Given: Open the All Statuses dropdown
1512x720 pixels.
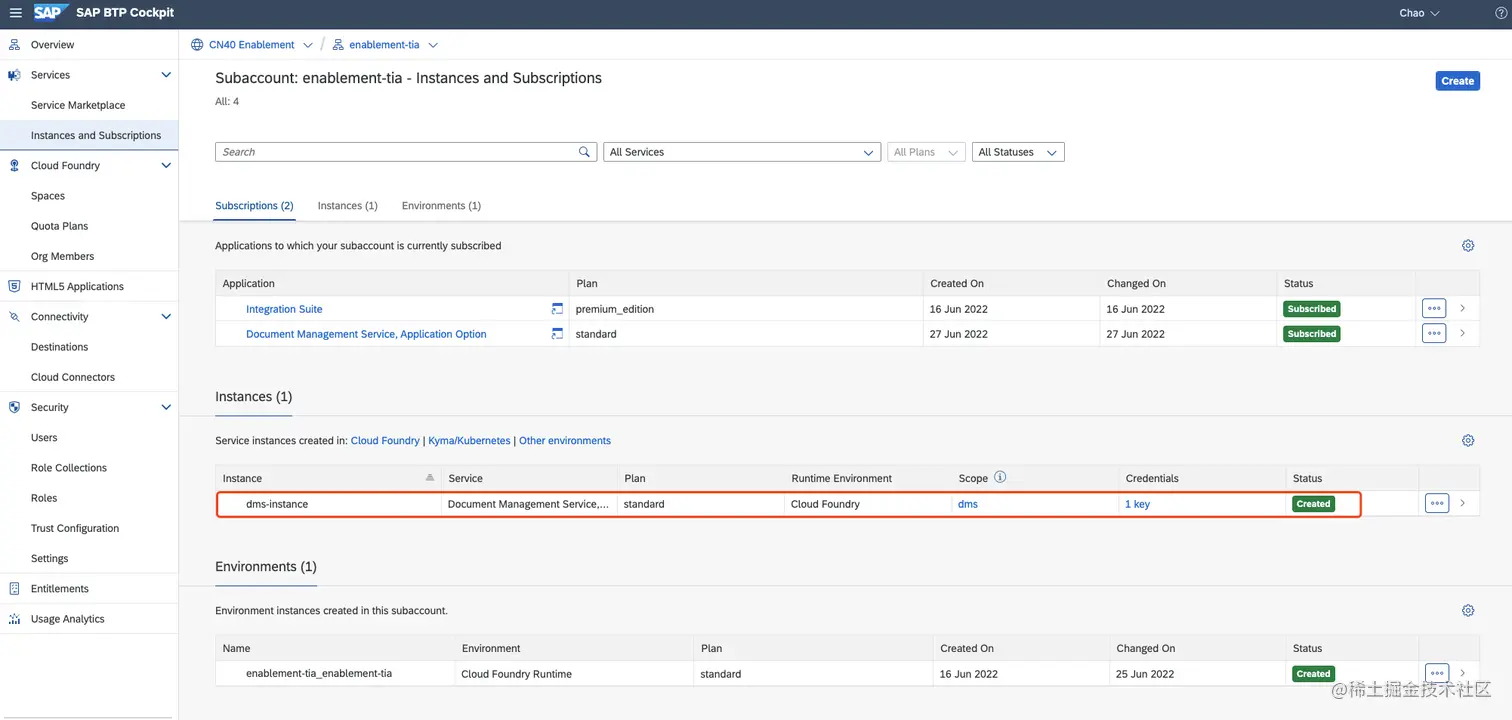Looking at the screenshot, I should (x=1017, y=152).
